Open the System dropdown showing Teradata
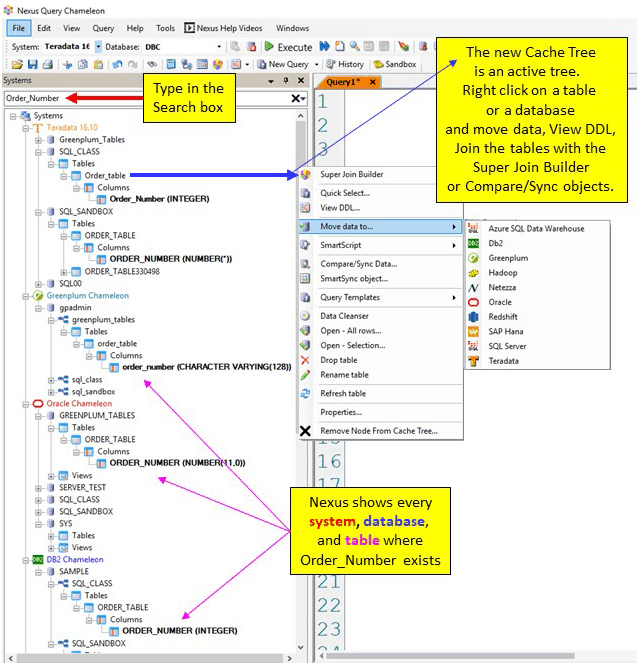 (x=95, y=47)
